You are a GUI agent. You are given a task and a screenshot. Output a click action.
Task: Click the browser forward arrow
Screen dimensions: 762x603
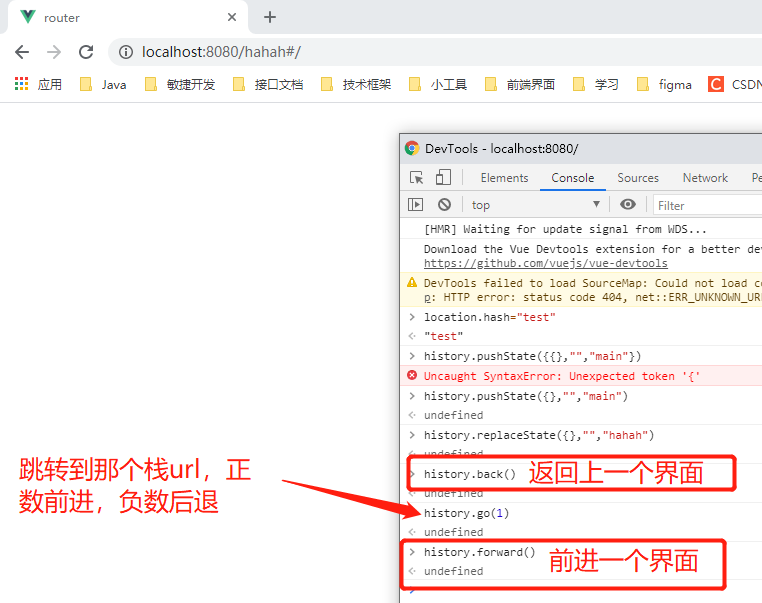pos(54,52)
